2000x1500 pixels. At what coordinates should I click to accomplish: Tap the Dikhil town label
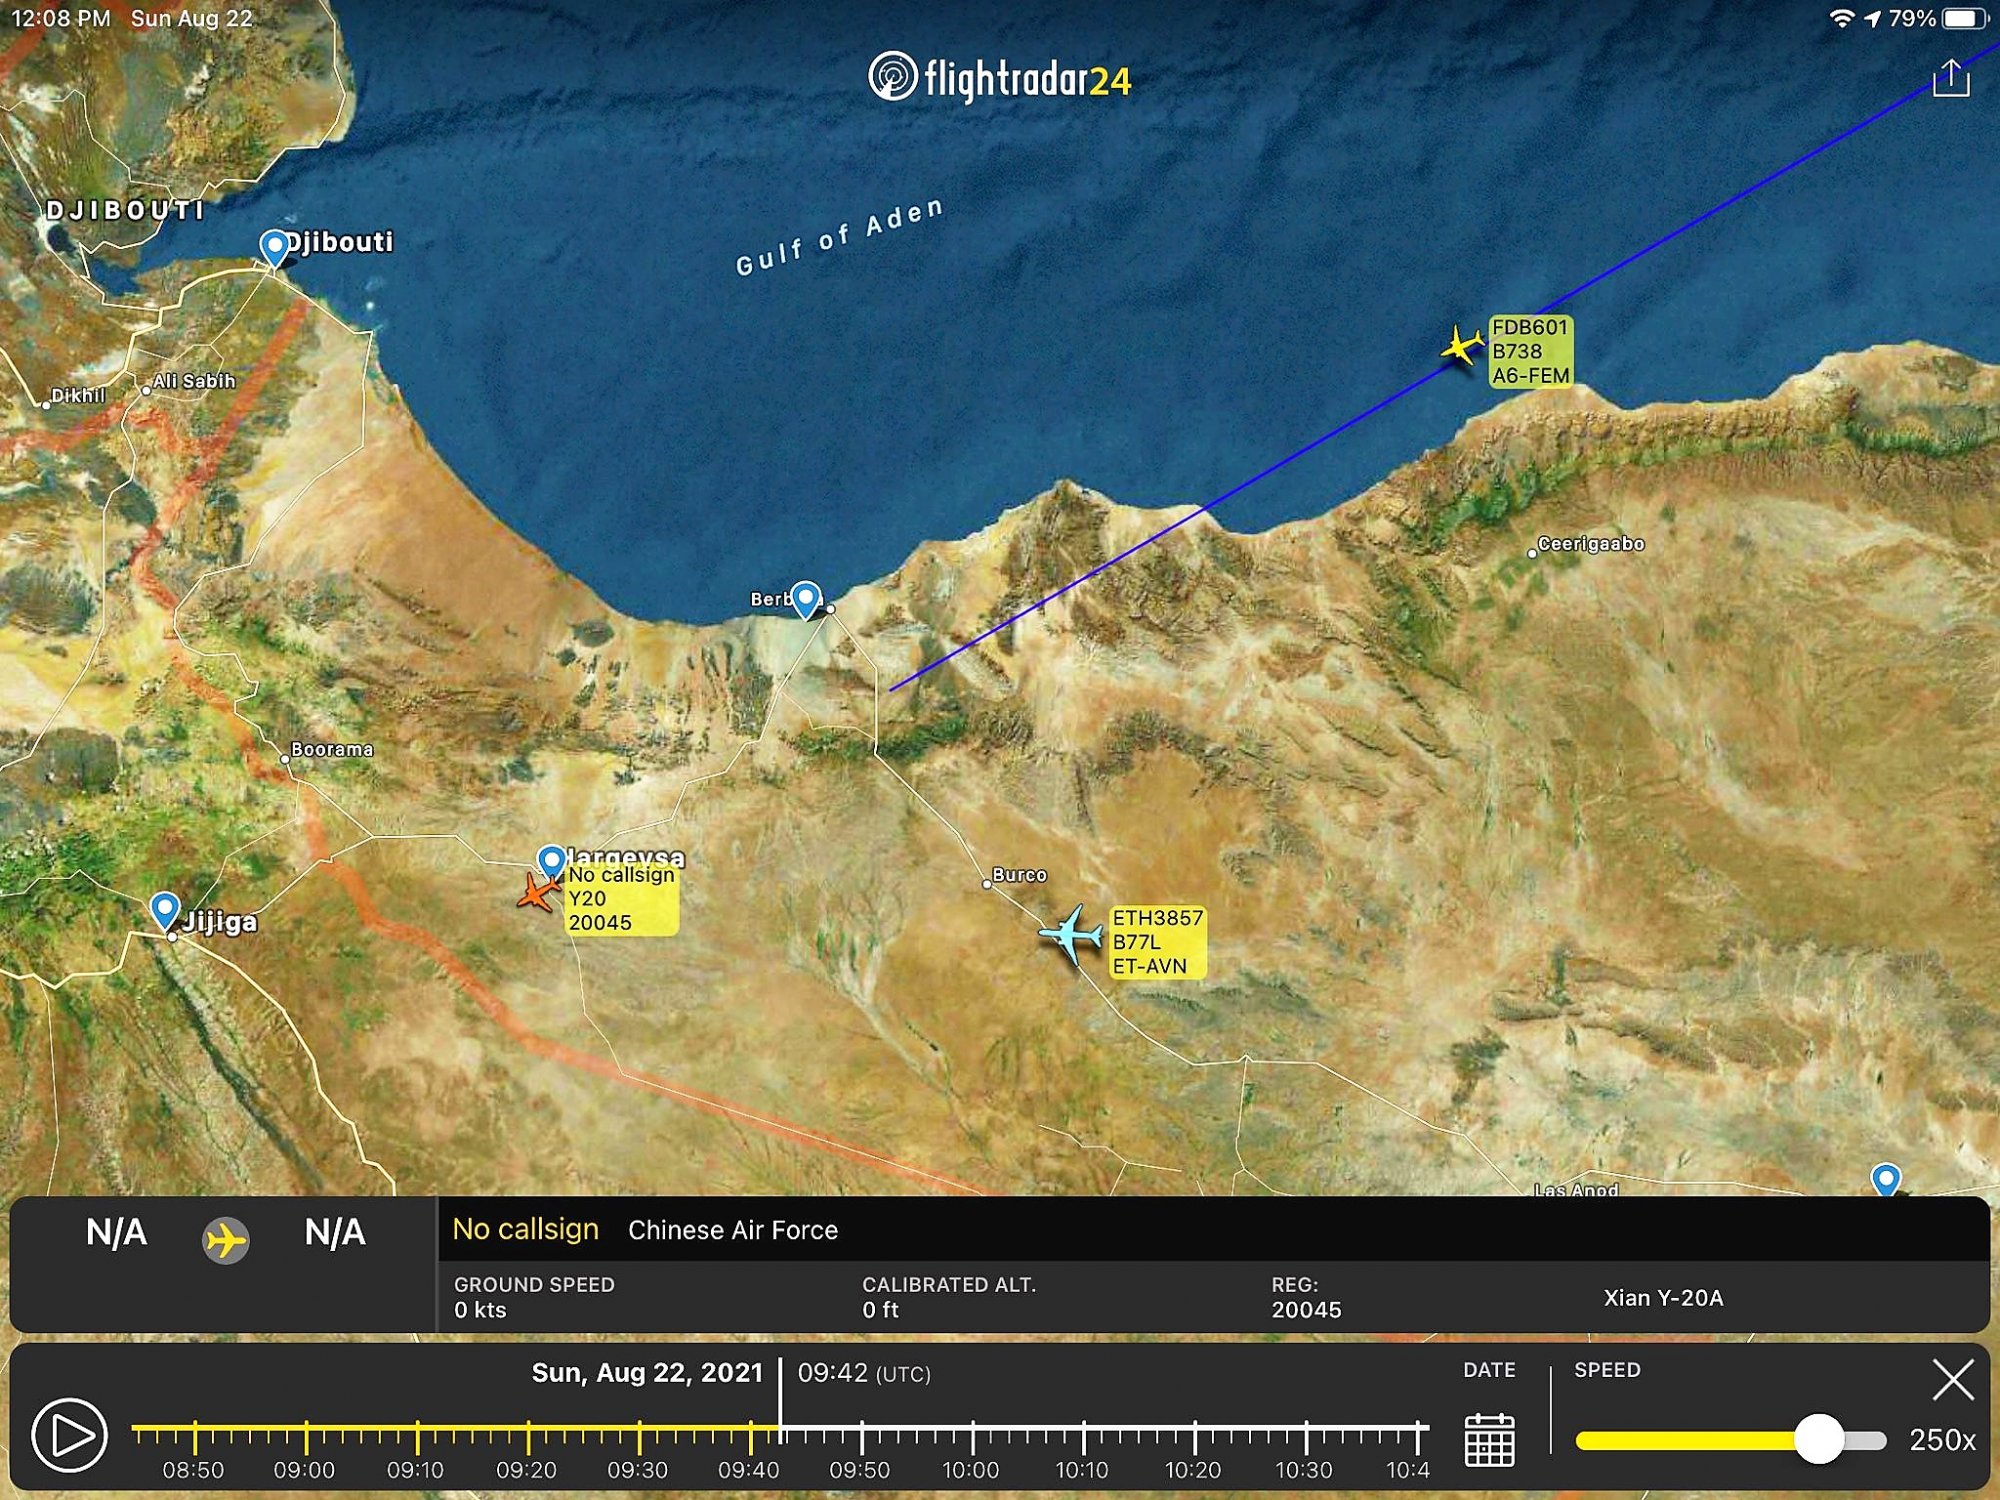pyautogui.click(x=78, y=395)
